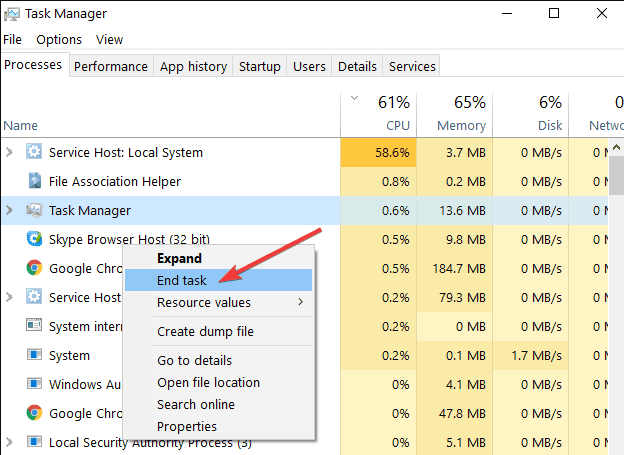This screenshot has width=624, height=455.
Task: Click the System process icon
Action: click(34, 355)
